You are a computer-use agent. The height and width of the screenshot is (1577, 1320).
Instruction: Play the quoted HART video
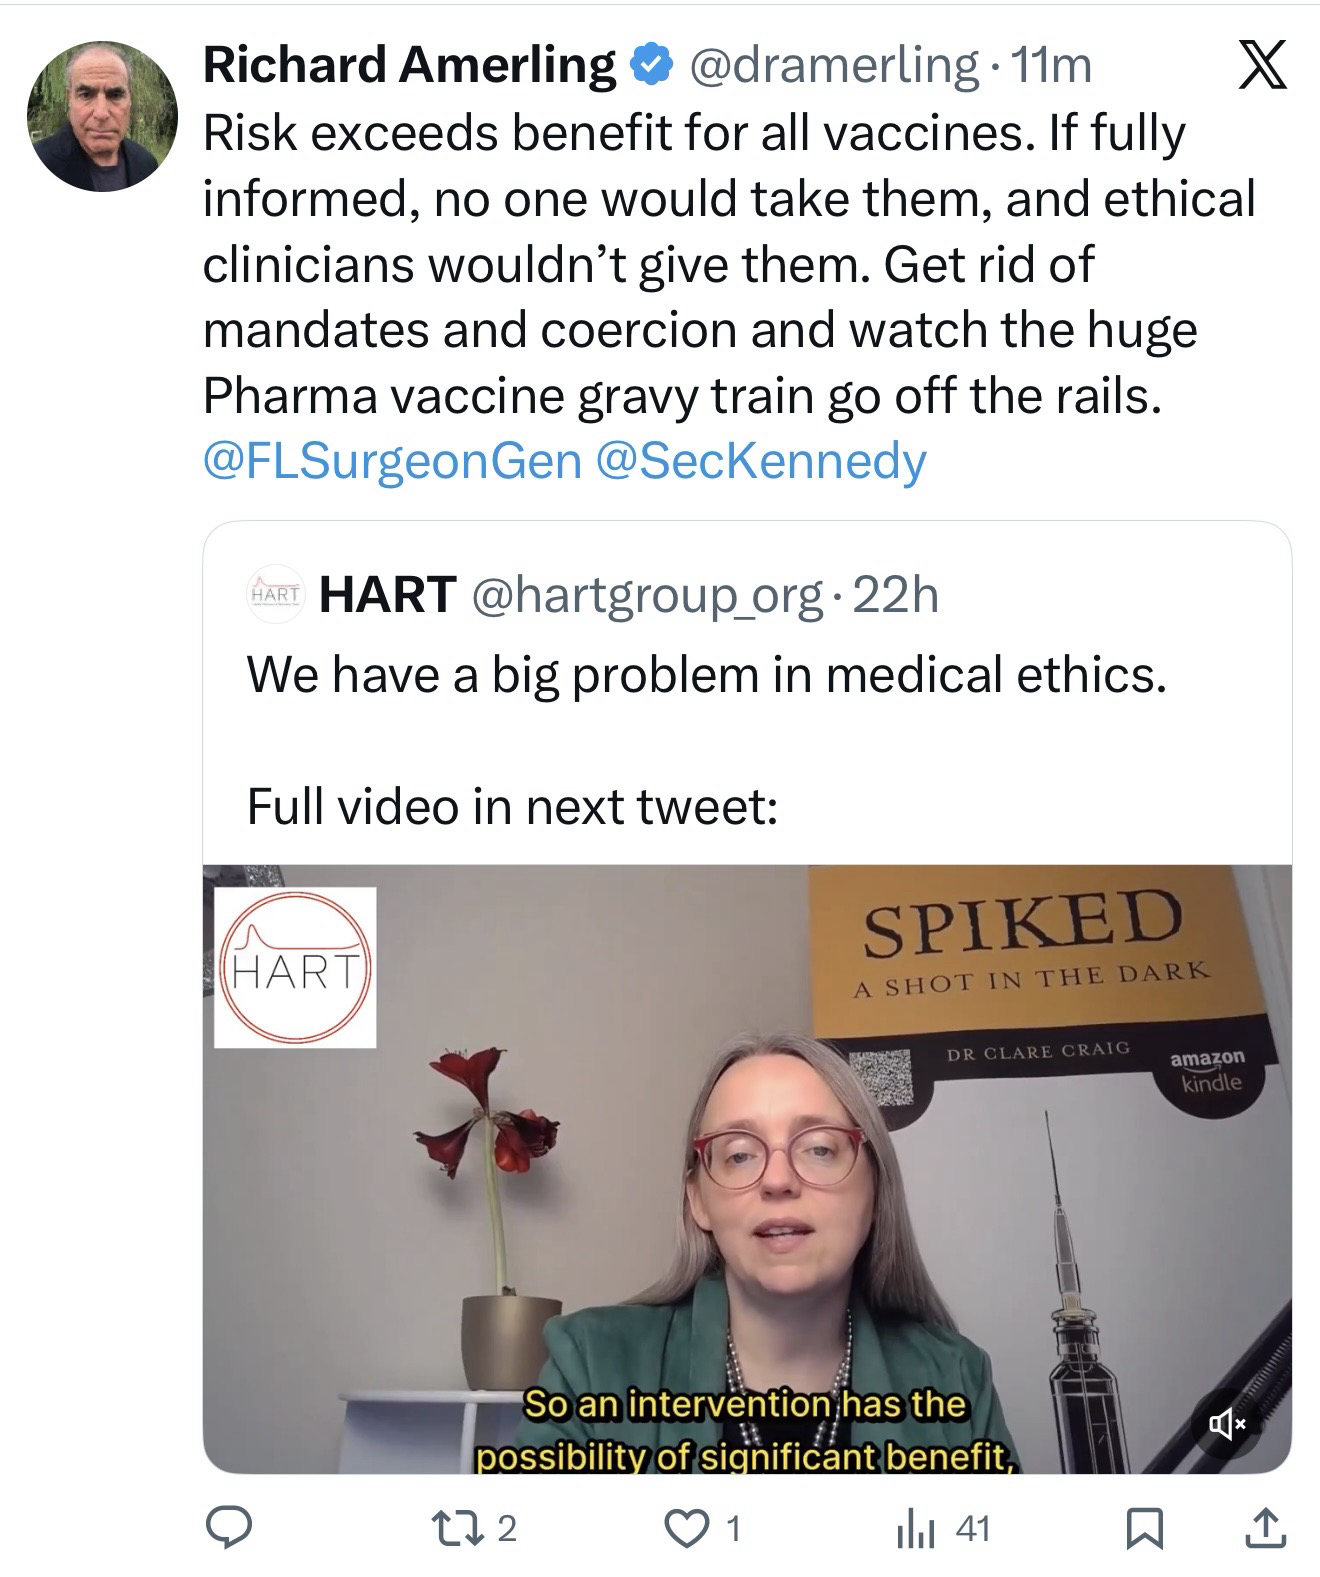747,1168
